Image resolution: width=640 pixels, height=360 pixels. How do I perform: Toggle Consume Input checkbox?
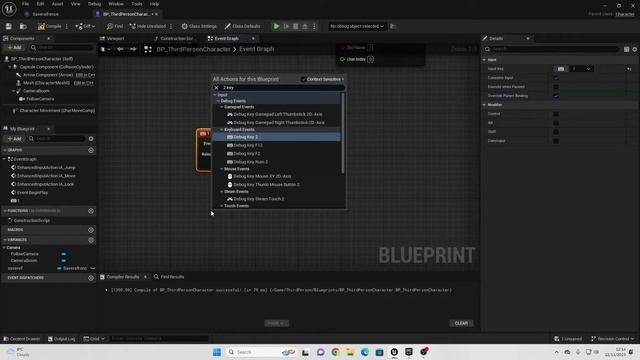click(x=556, y=78)
